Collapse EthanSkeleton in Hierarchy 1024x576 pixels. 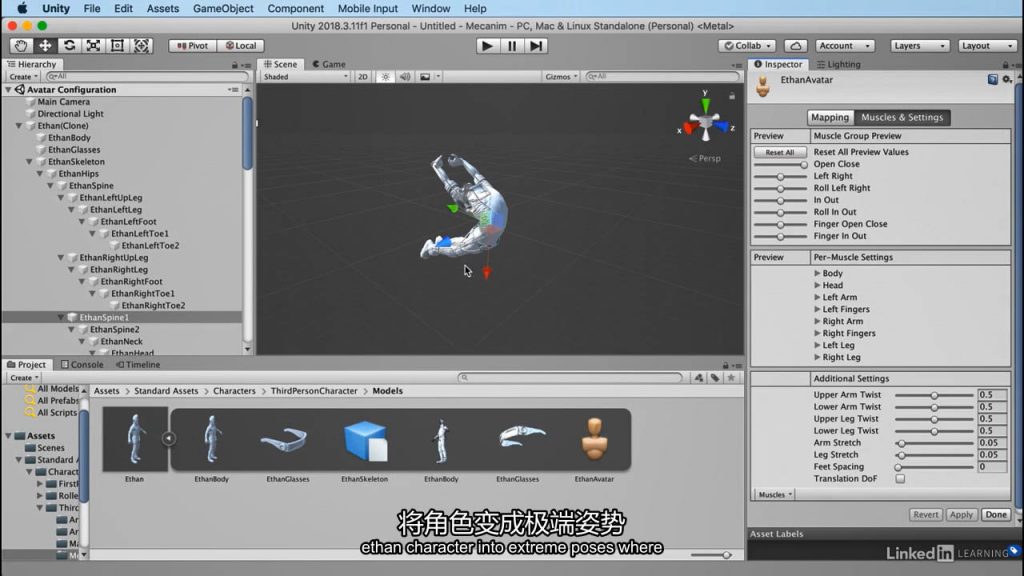point(29,161)
